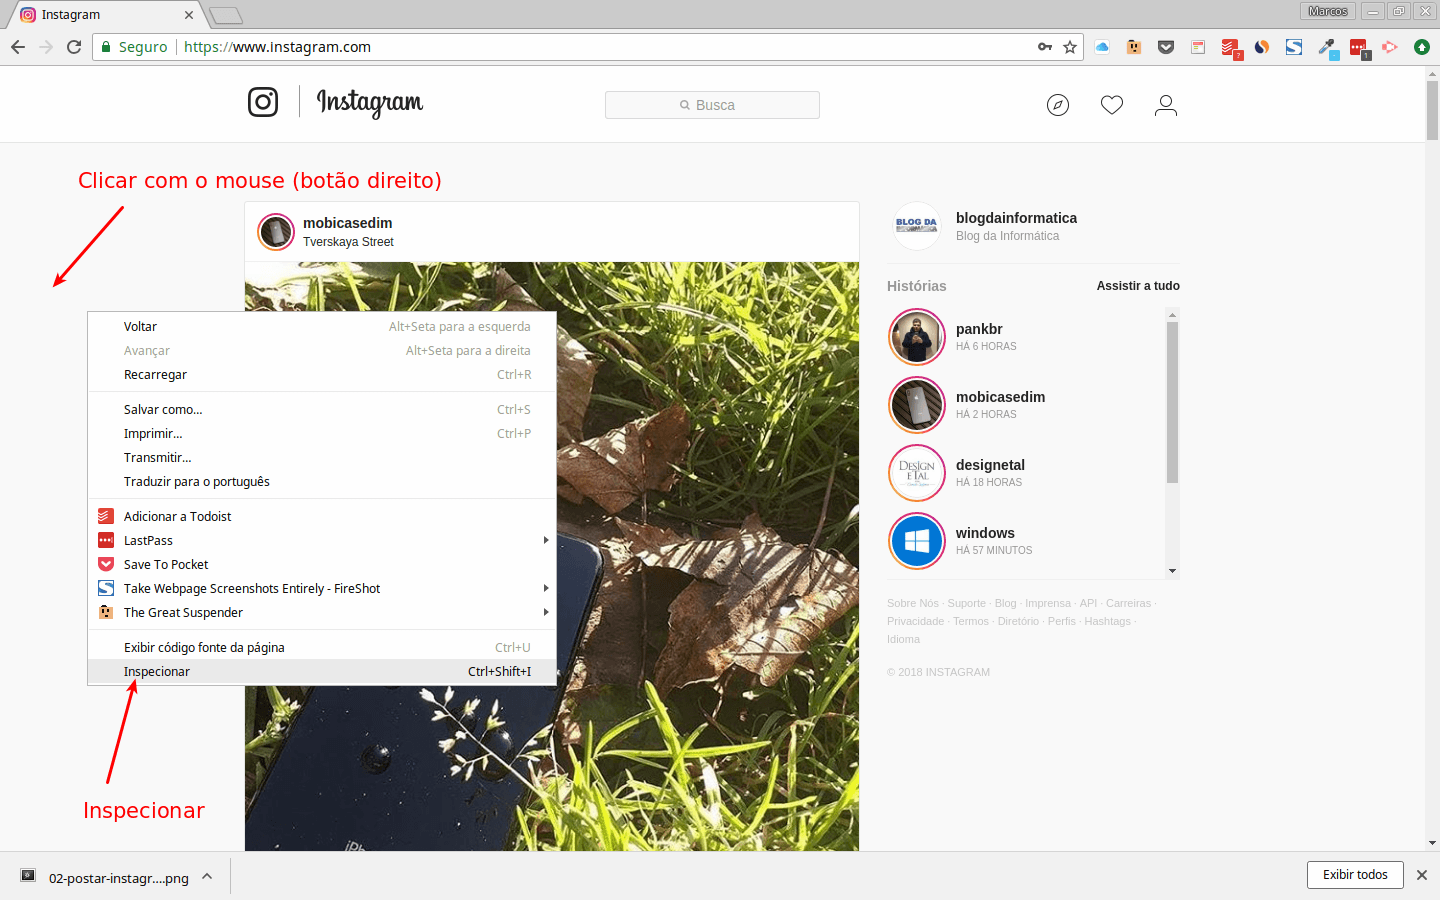Open mobicasedim post avatar
The width and height of the screenshot is (1440, 900).
coord(276,232)
